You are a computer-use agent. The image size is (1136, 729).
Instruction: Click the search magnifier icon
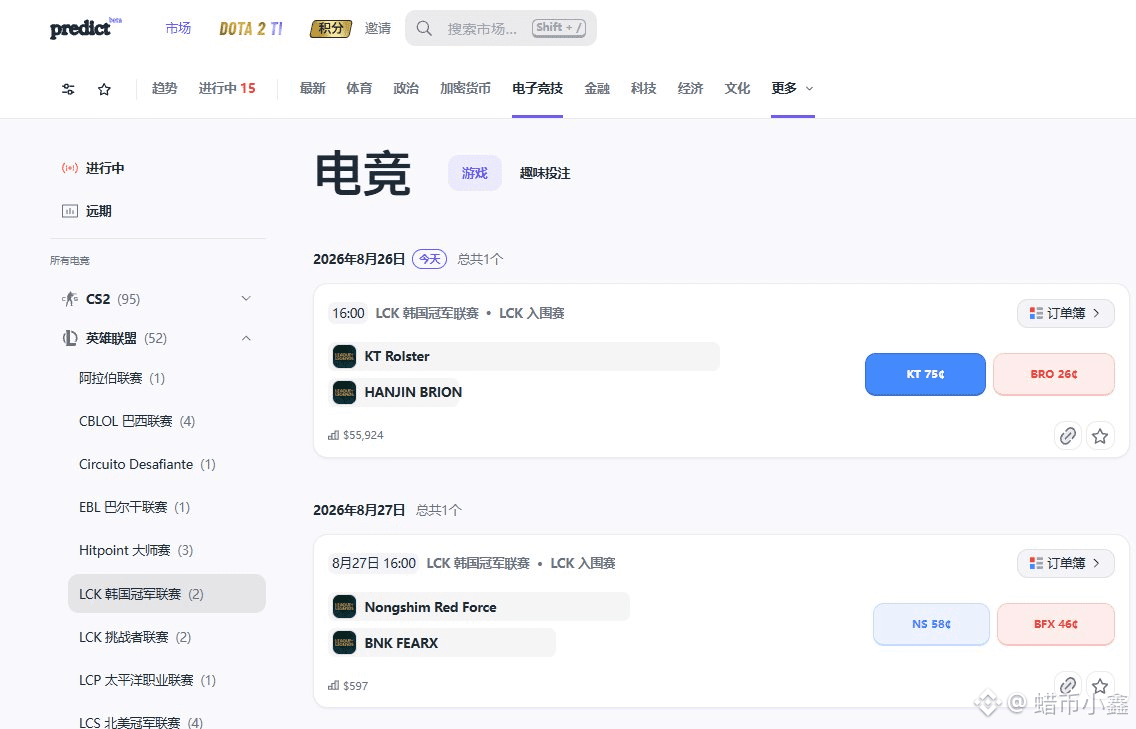(x=425, y=28)
